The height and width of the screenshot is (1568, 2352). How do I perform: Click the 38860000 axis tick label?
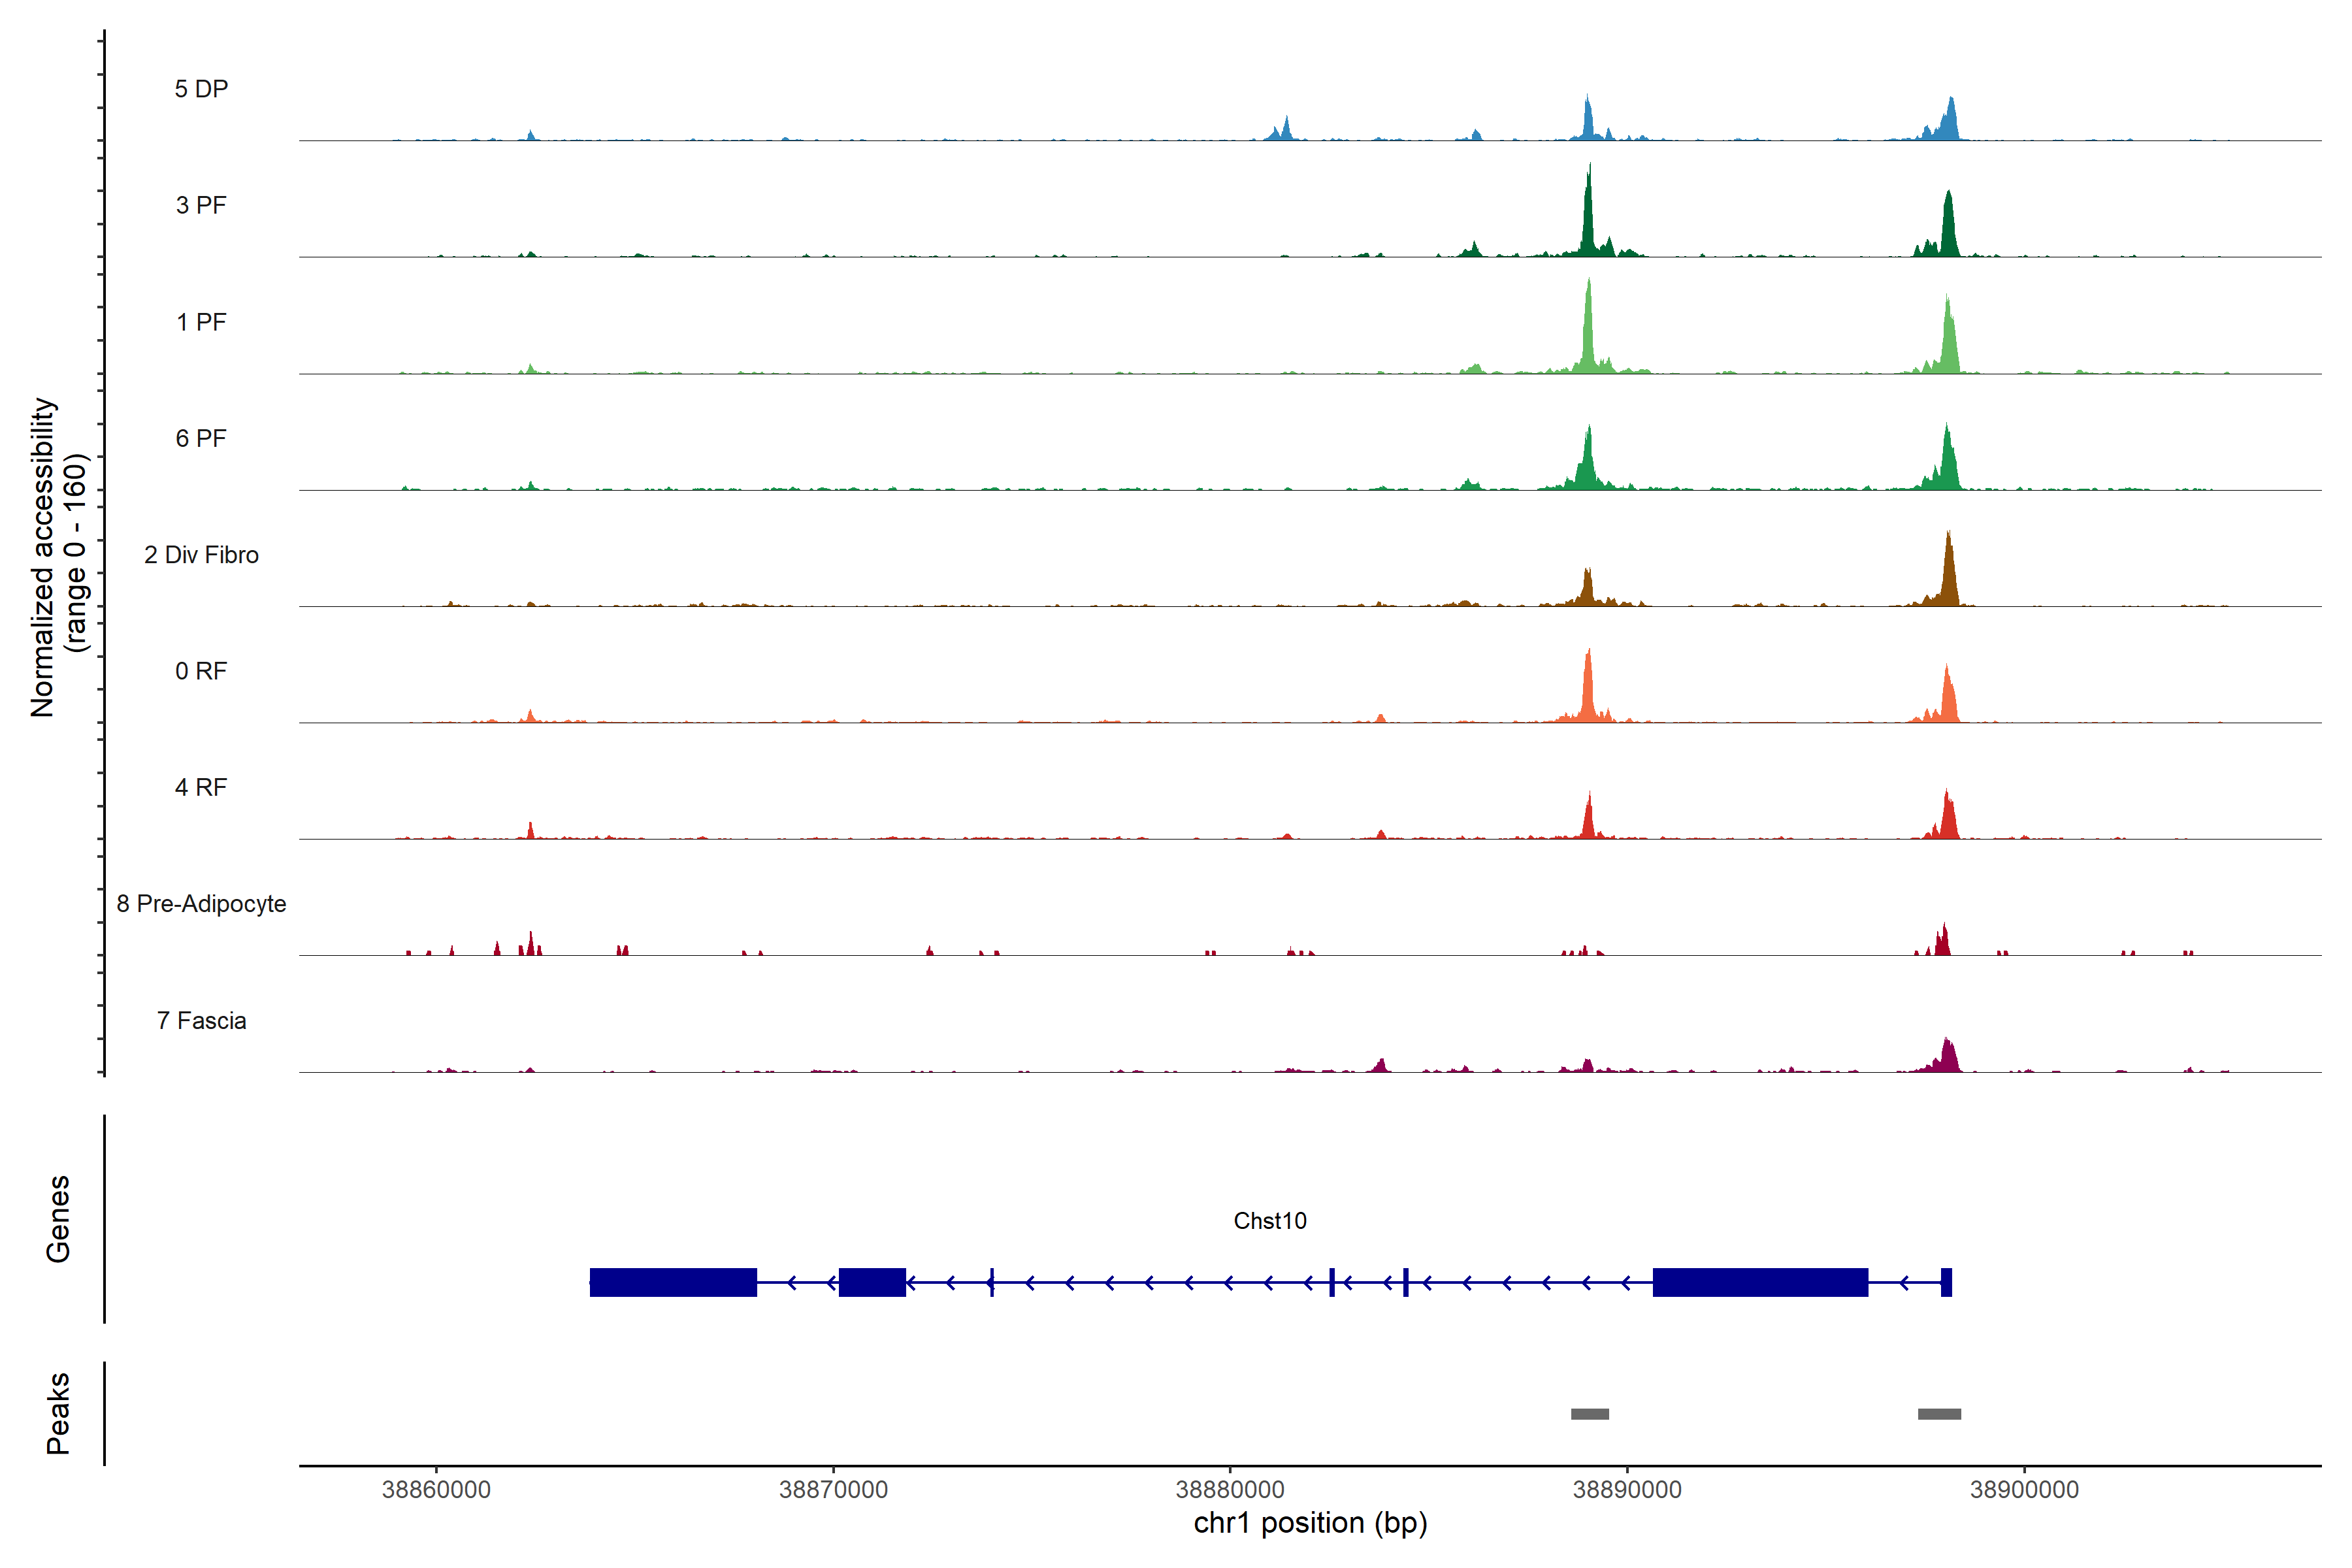(436, 1489)
